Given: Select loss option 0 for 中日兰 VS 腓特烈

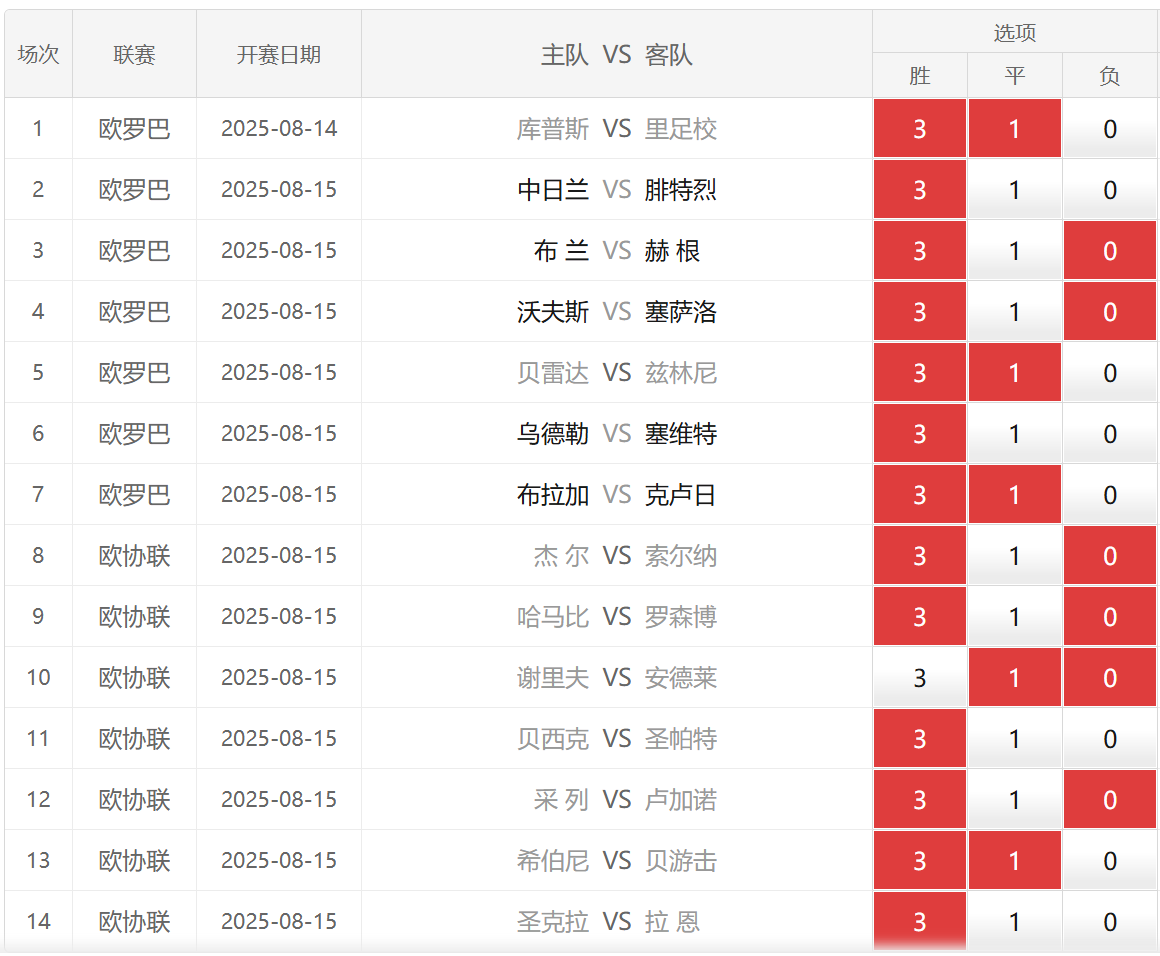Looking at the screenshot, I should coord(1110,189).
